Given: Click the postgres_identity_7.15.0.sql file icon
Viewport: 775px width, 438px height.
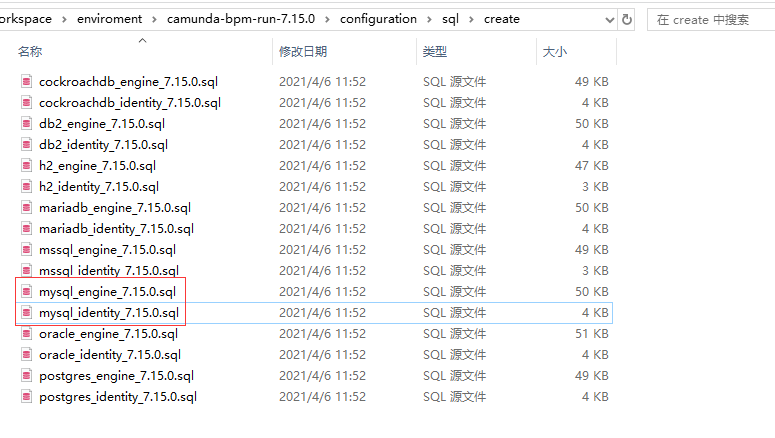Looking at the screenshot, I should (27, 396).
